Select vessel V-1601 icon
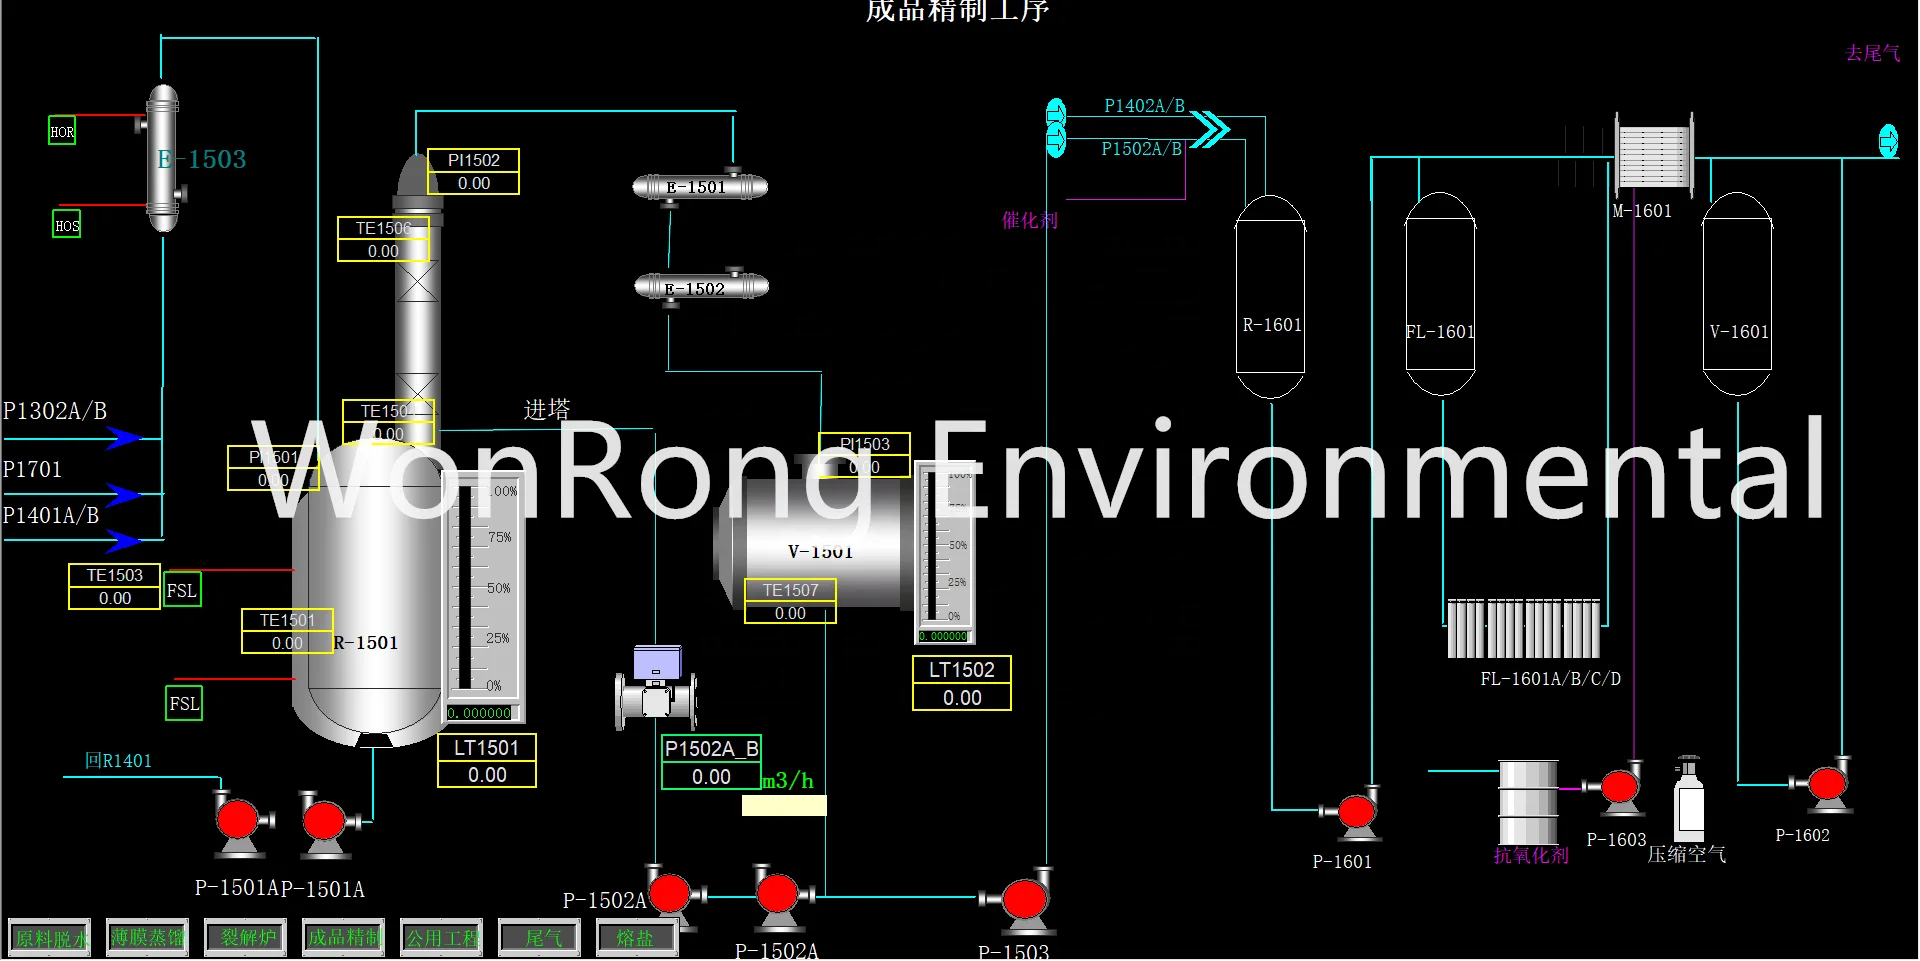 pos(1737,295)
